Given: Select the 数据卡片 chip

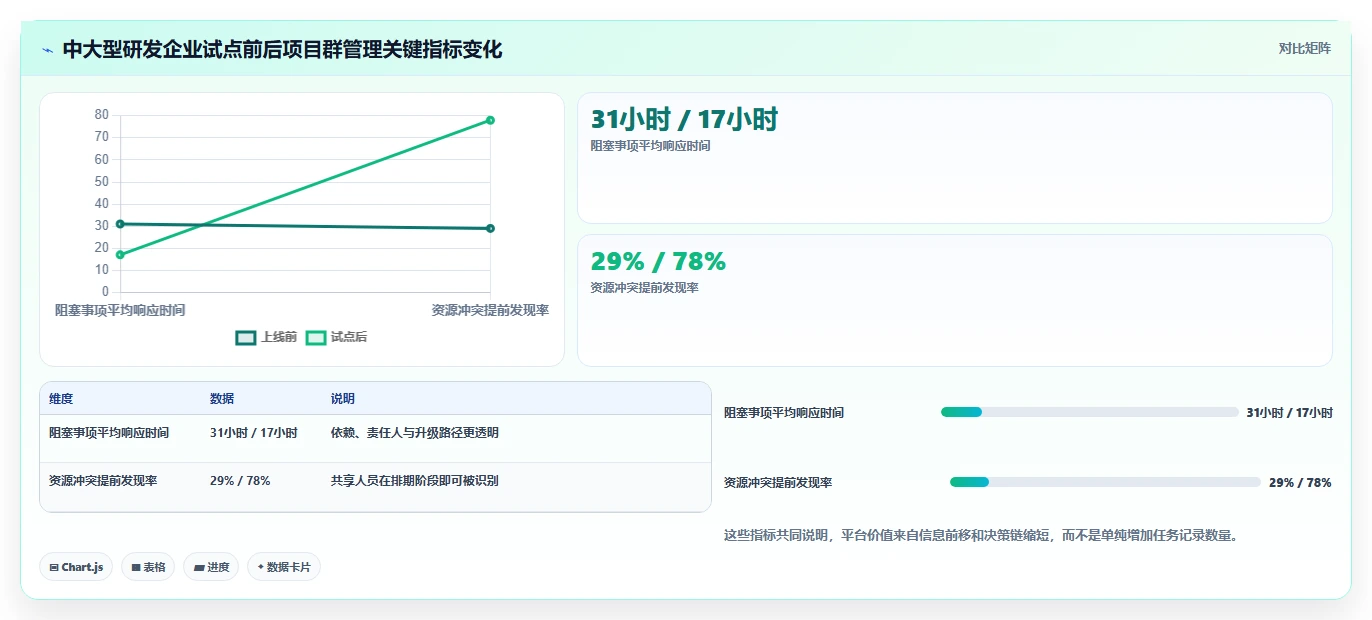Looking at the screenshot, I should pos(284,567).
